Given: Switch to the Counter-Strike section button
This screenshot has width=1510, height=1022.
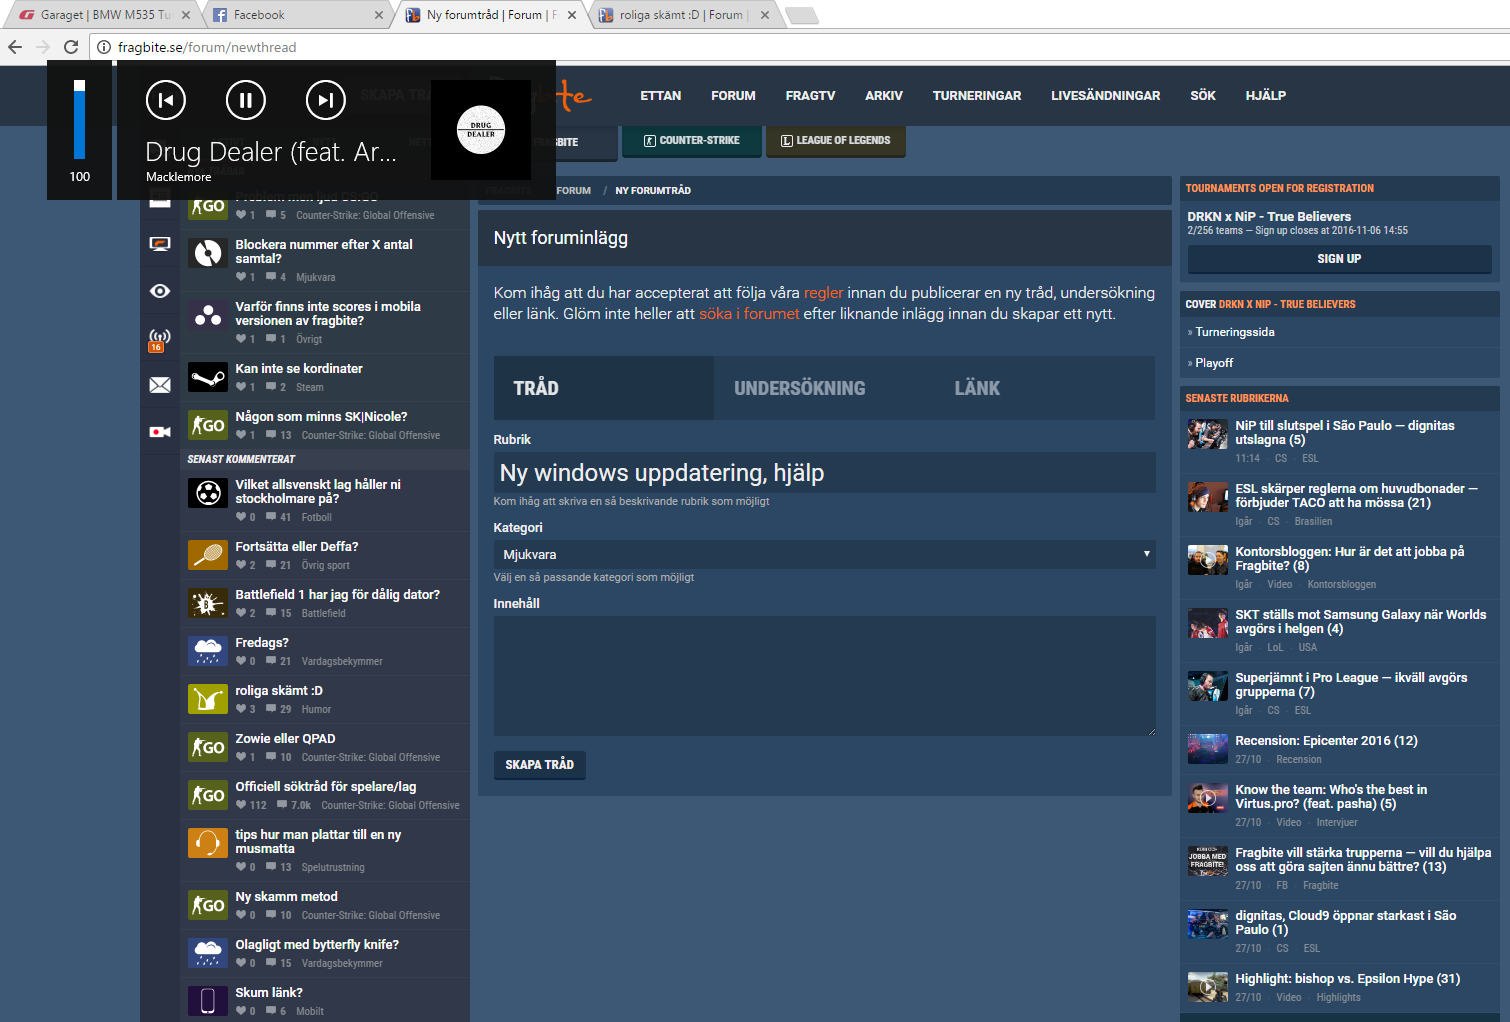Looking at the screenshot, I should click(692, 141).
